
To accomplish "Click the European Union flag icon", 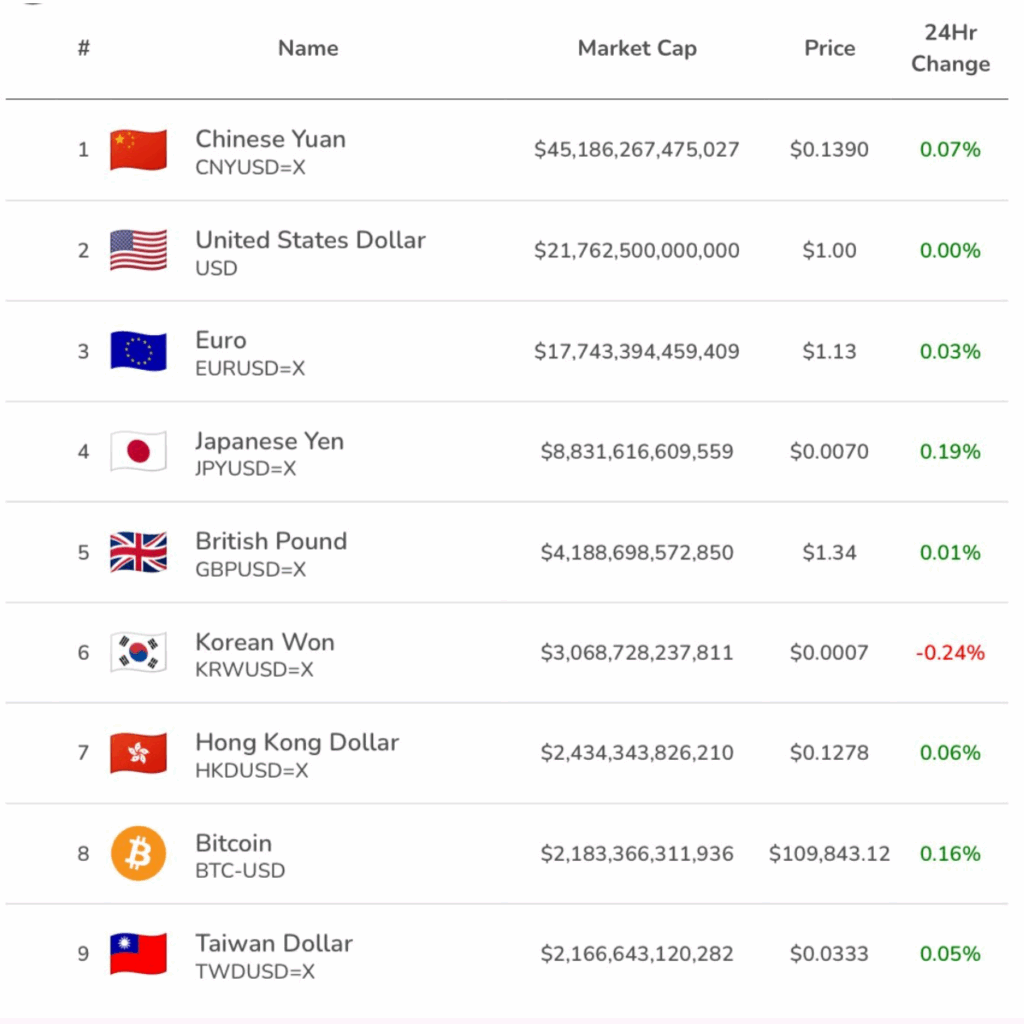I will pyautogui.click(x=138, y=351).
